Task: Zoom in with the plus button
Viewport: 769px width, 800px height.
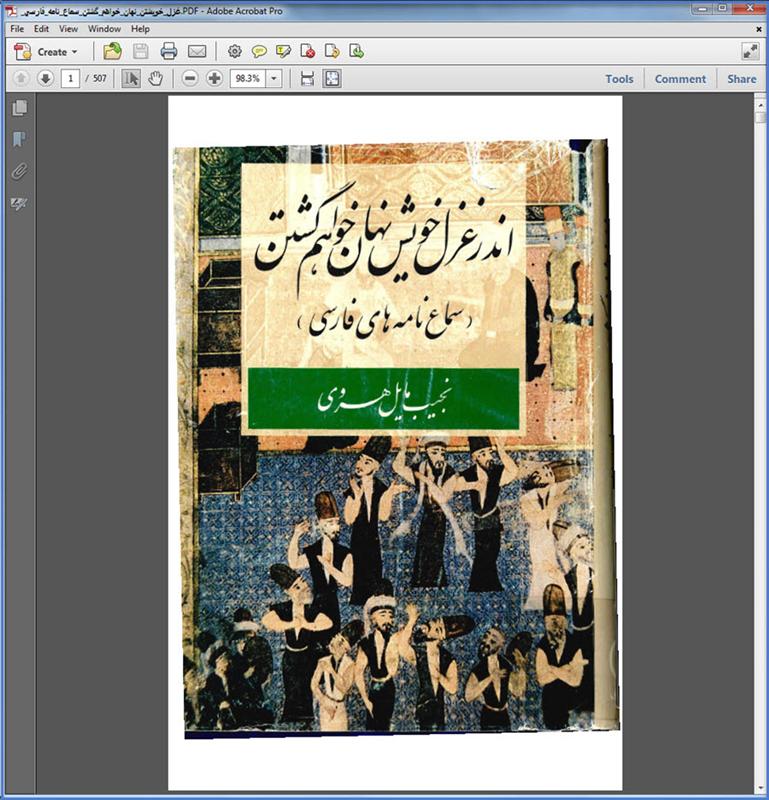Action: 214,79
